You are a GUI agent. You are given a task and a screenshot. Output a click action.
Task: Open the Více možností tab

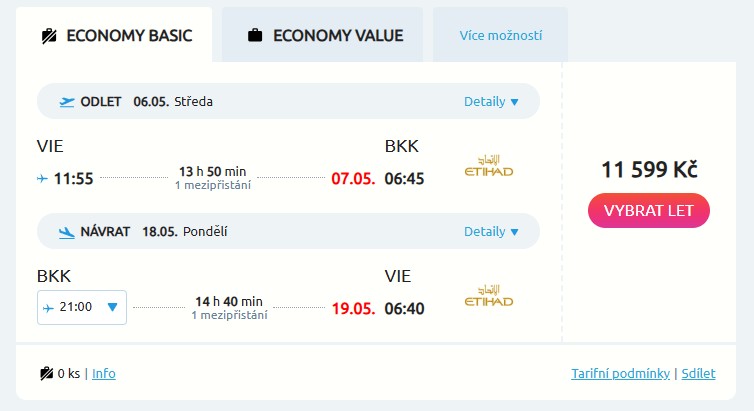(501, 36)
